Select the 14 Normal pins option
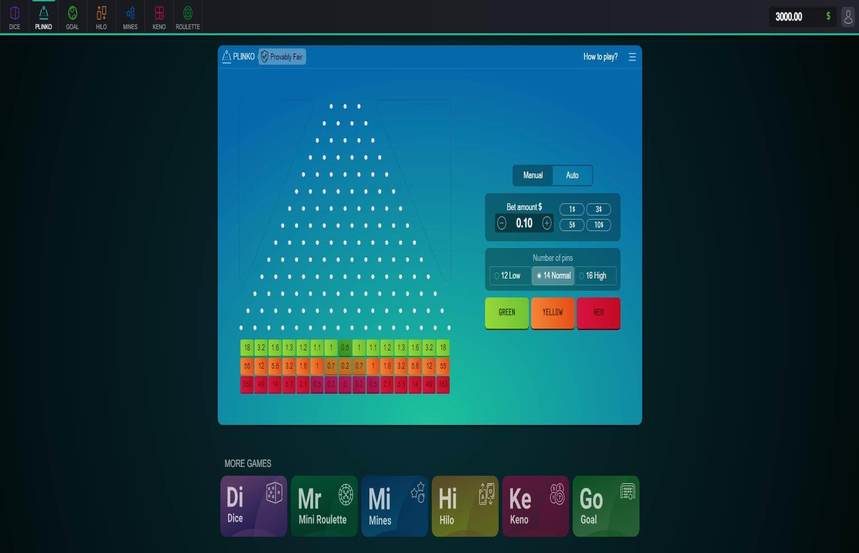 pos(553,276)
